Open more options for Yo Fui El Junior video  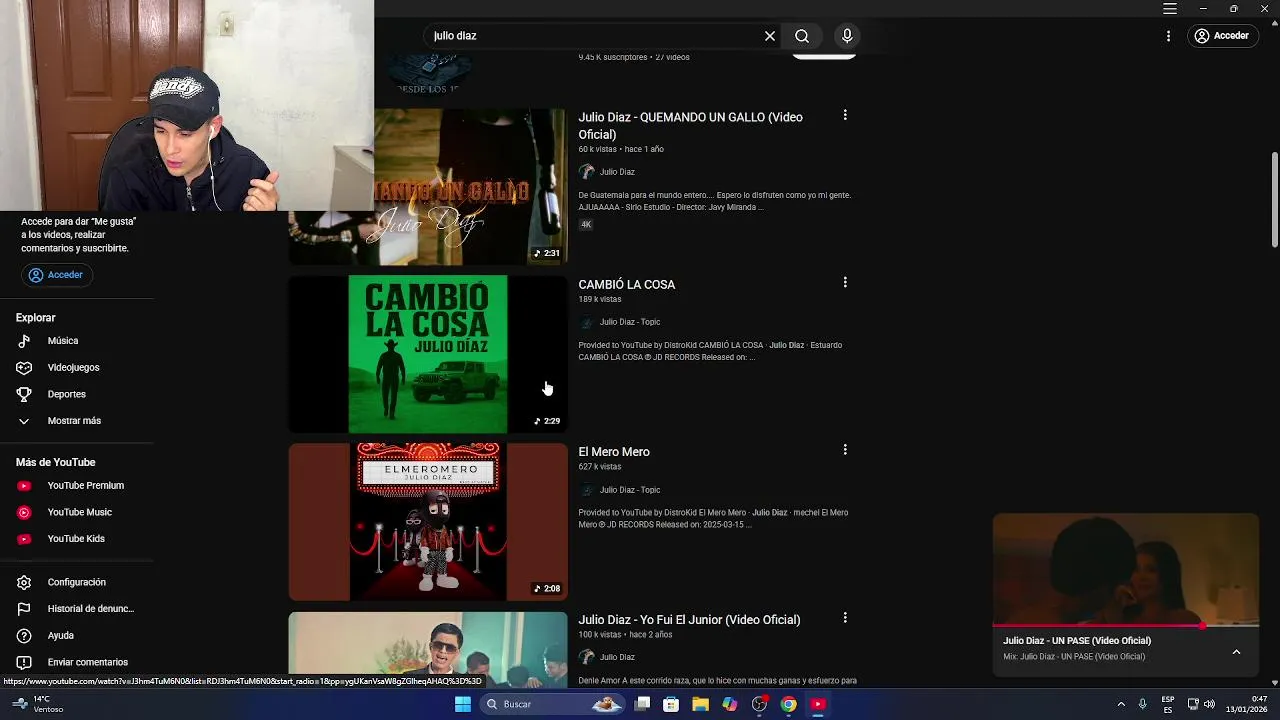(x=845, y=618)
